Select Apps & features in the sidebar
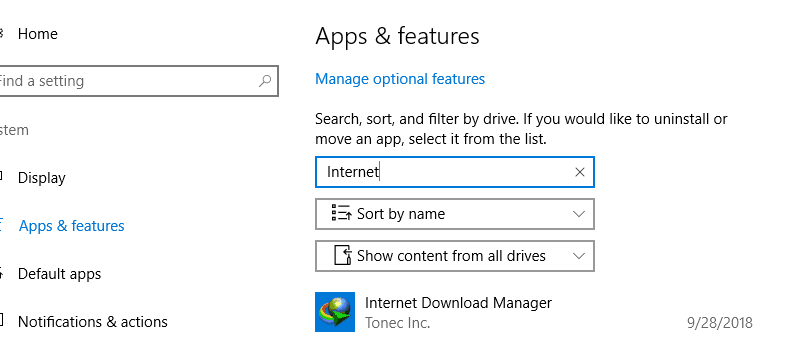 (71, 226)
